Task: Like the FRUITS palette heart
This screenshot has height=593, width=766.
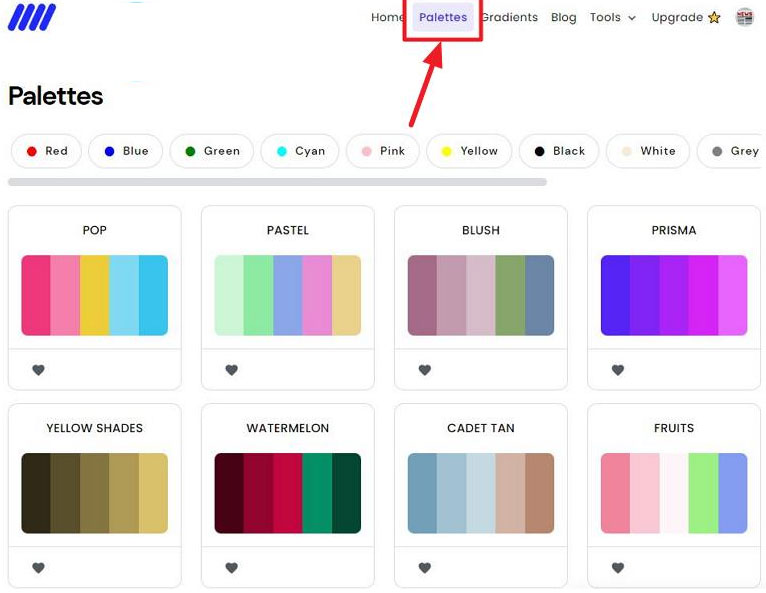Action: pyautogui.click(x=618, y=568)
